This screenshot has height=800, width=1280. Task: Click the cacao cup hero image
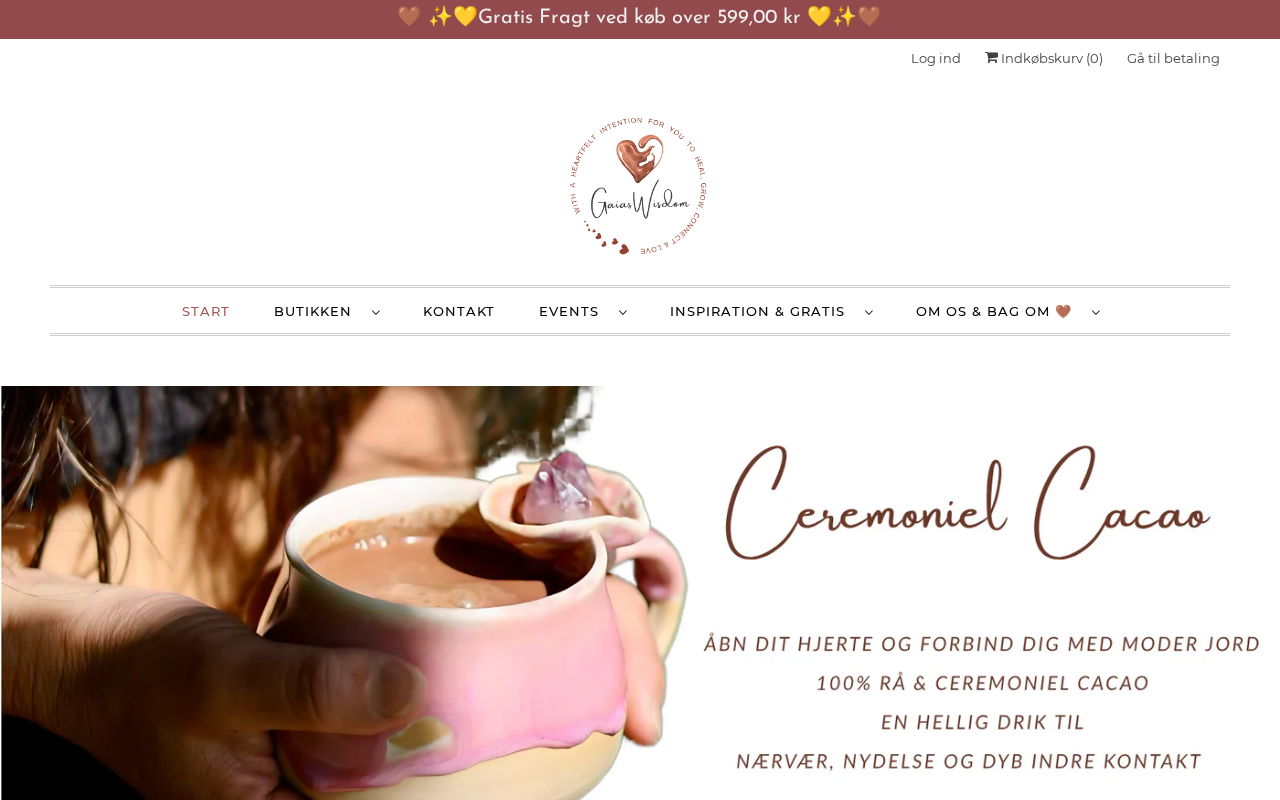tap(640, 593)
